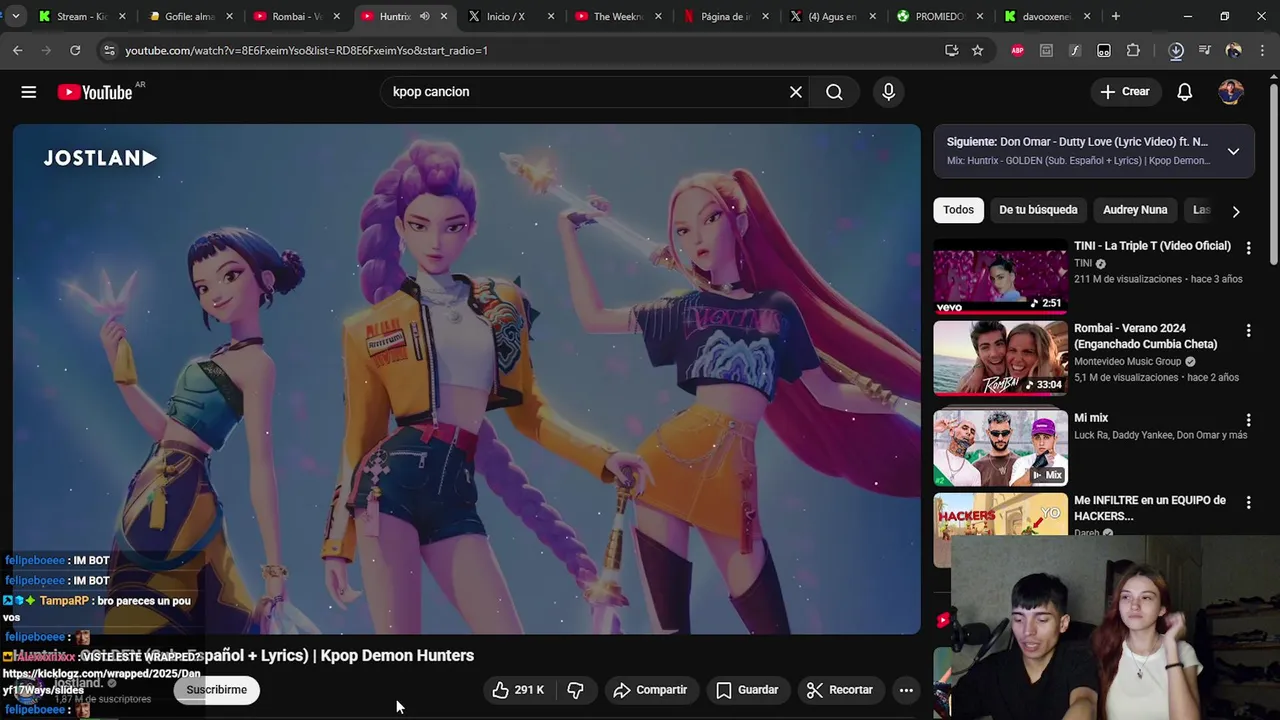Screen dimensions: 1280x720
Task: Open the Adblock Plus extension
Action: [x=1017, y=50]
